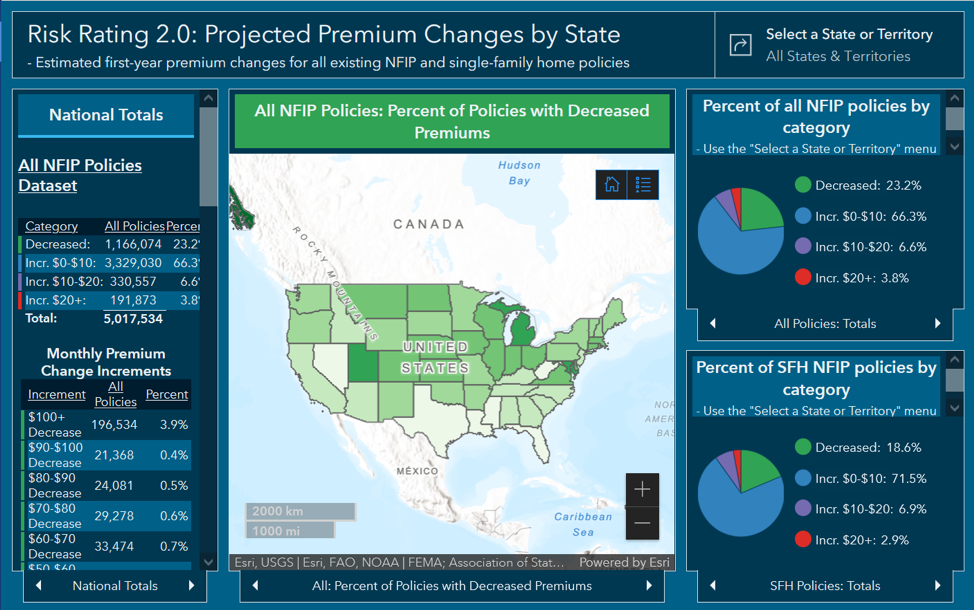Show next map after Decreased Premiums
The width and height of the screenshot is (974, 610).
(649, 585)
